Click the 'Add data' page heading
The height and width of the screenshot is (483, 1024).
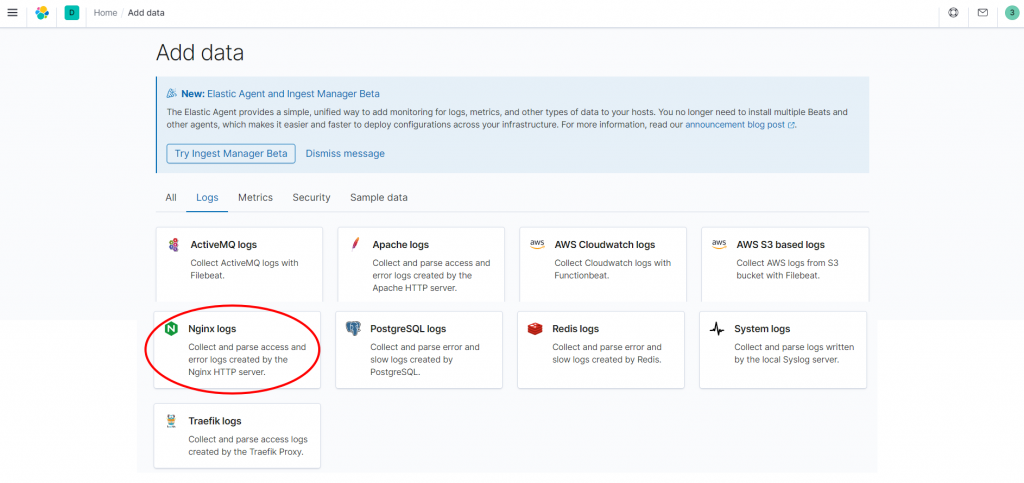click(x=200, y=53)
